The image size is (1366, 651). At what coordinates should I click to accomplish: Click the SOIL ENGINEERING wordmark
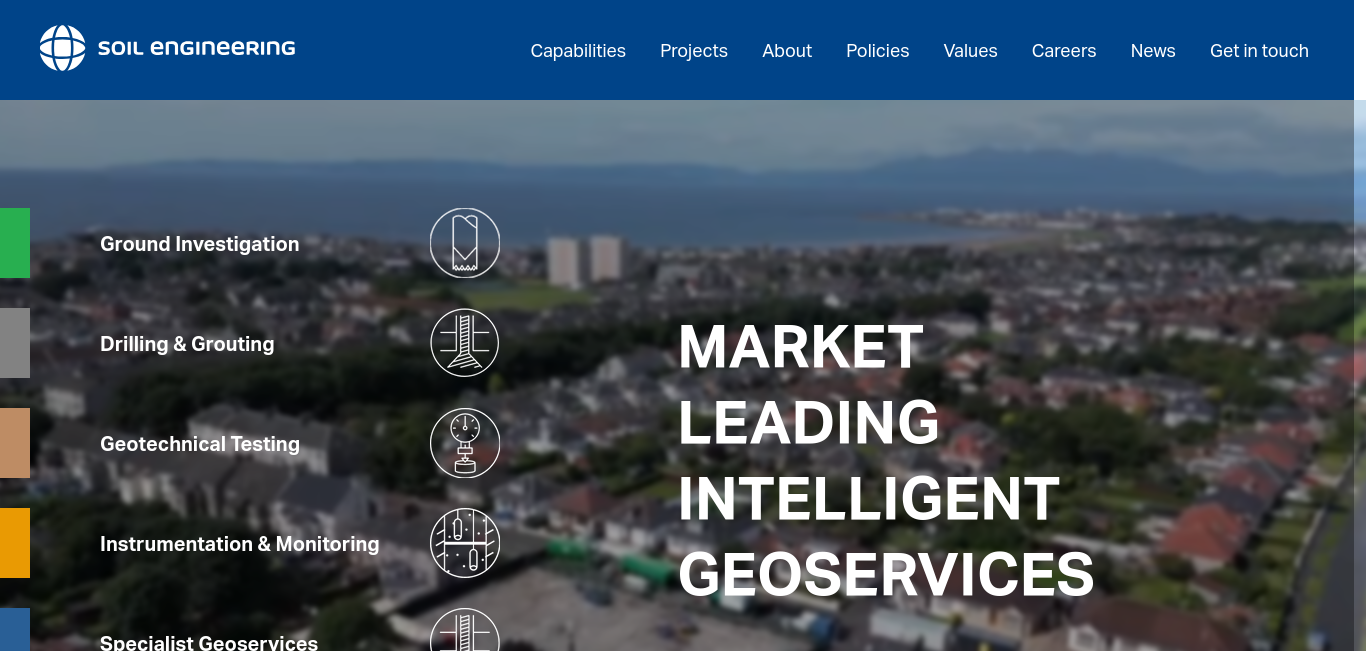196,48
